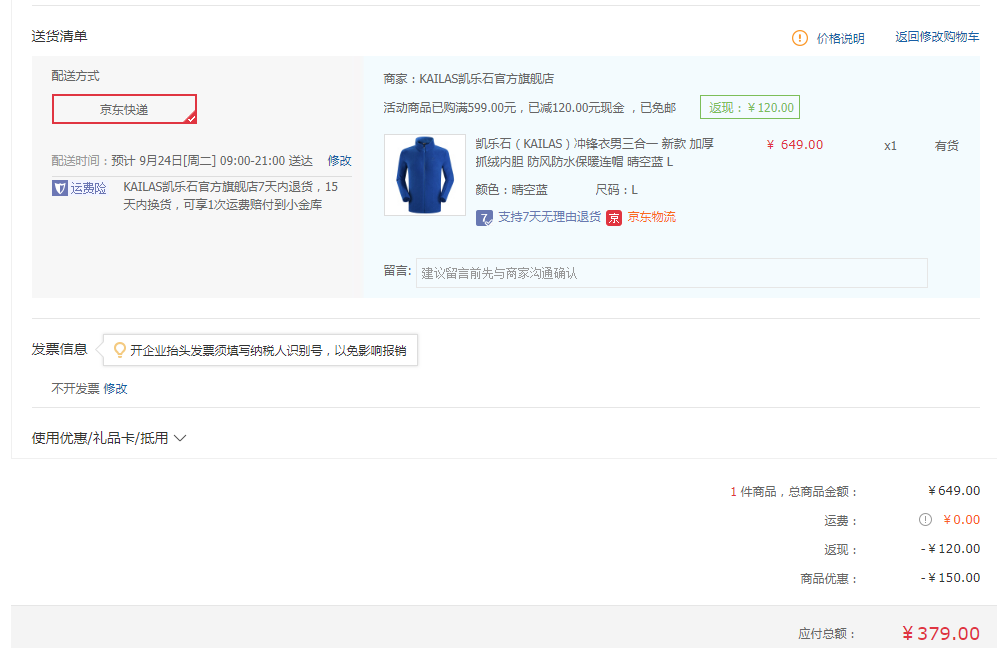Click the orange price explanation warning icon
Viewport: 997px width, 648px height.
tap(799, 38)
